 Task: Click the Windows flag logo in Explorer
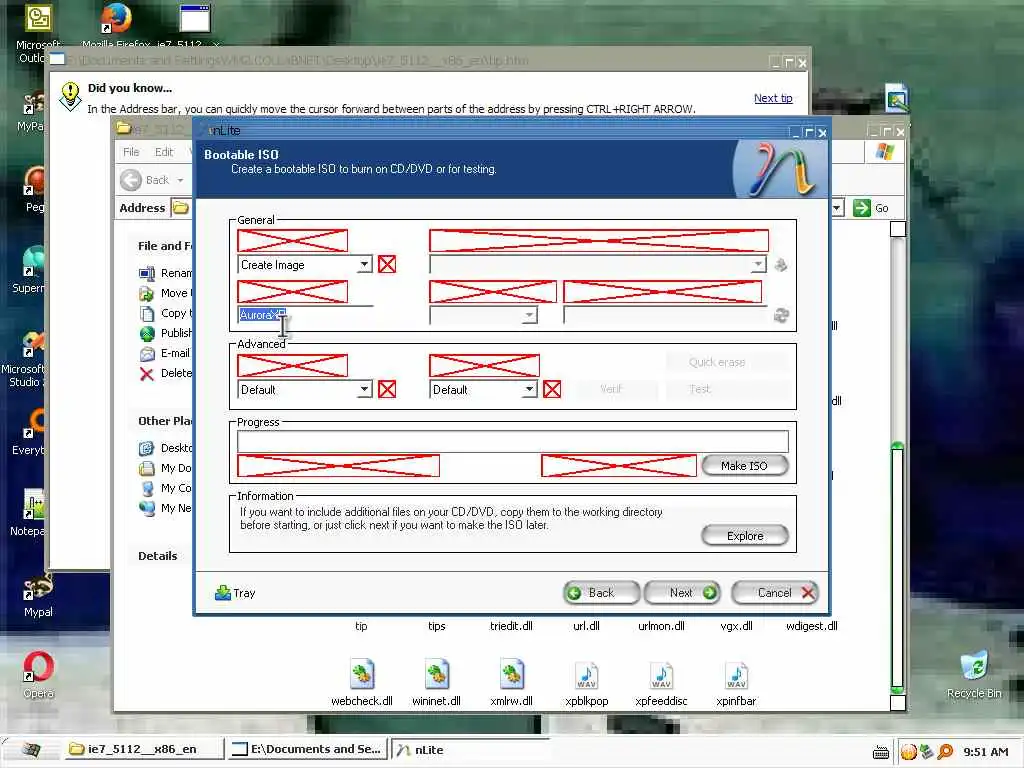point(885,152)
